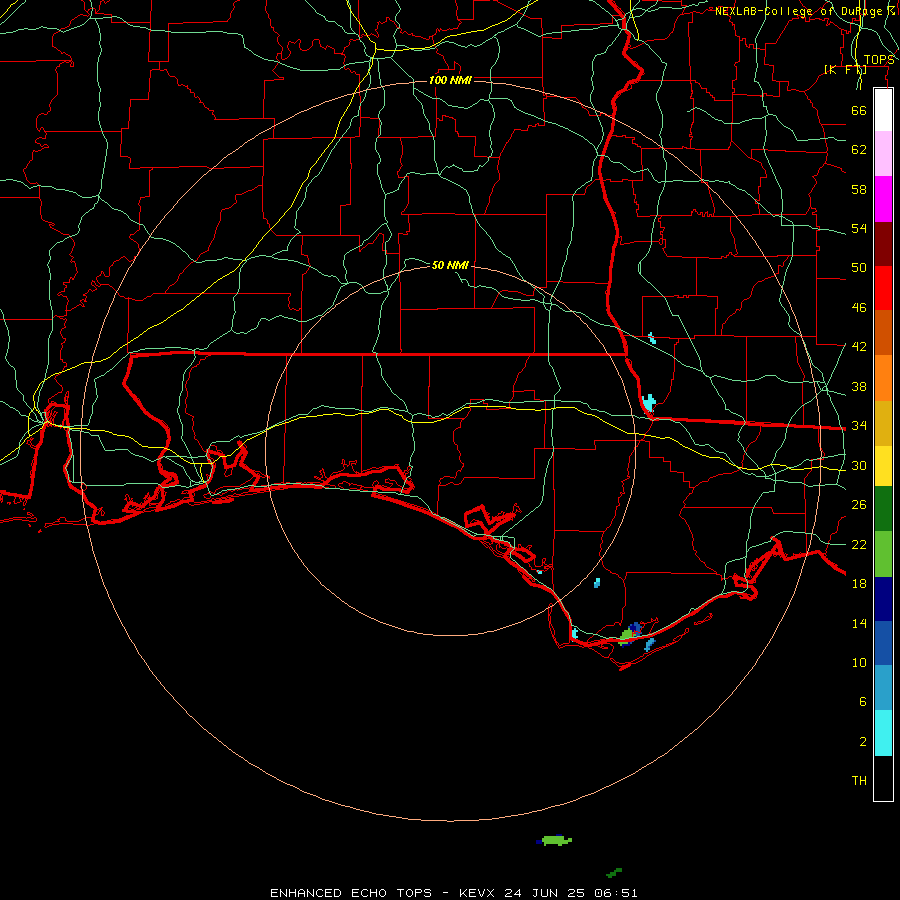Click the 6 scale label
The height and width of the screenshot is (900, 900).
tap(863, 701)
